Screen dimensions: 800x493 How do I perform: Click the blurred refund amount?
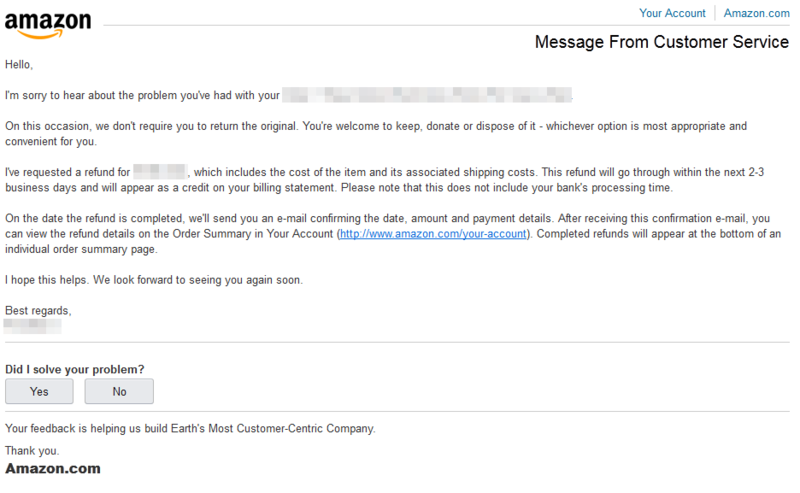point(160,171)
